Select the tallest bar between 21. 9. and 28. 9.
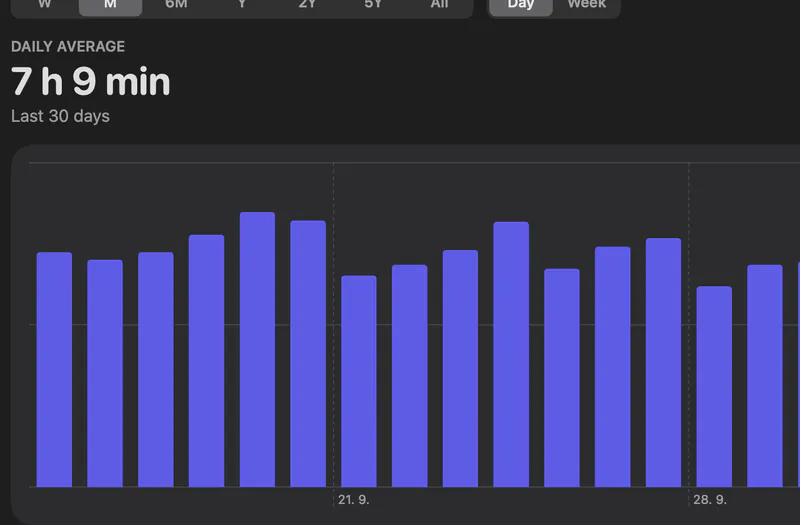 click(x=511, y=355)
